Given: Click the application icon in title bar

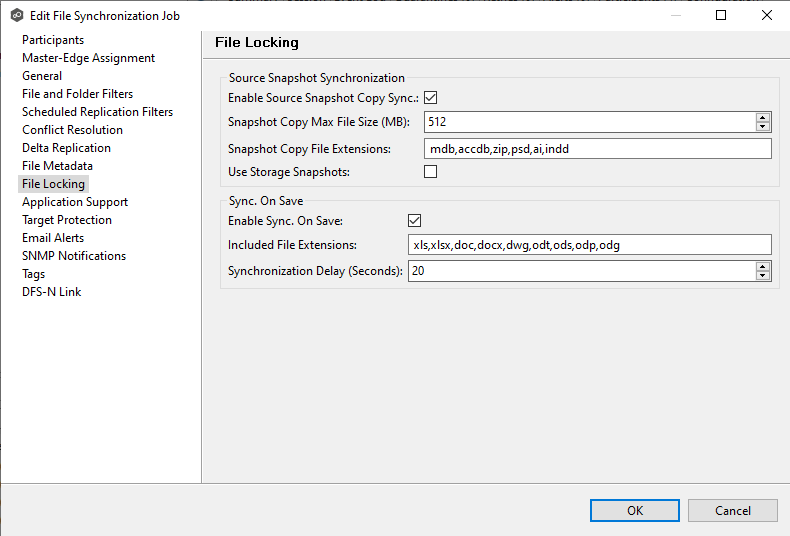Looking at the screenshot, I should click(16, 15).
